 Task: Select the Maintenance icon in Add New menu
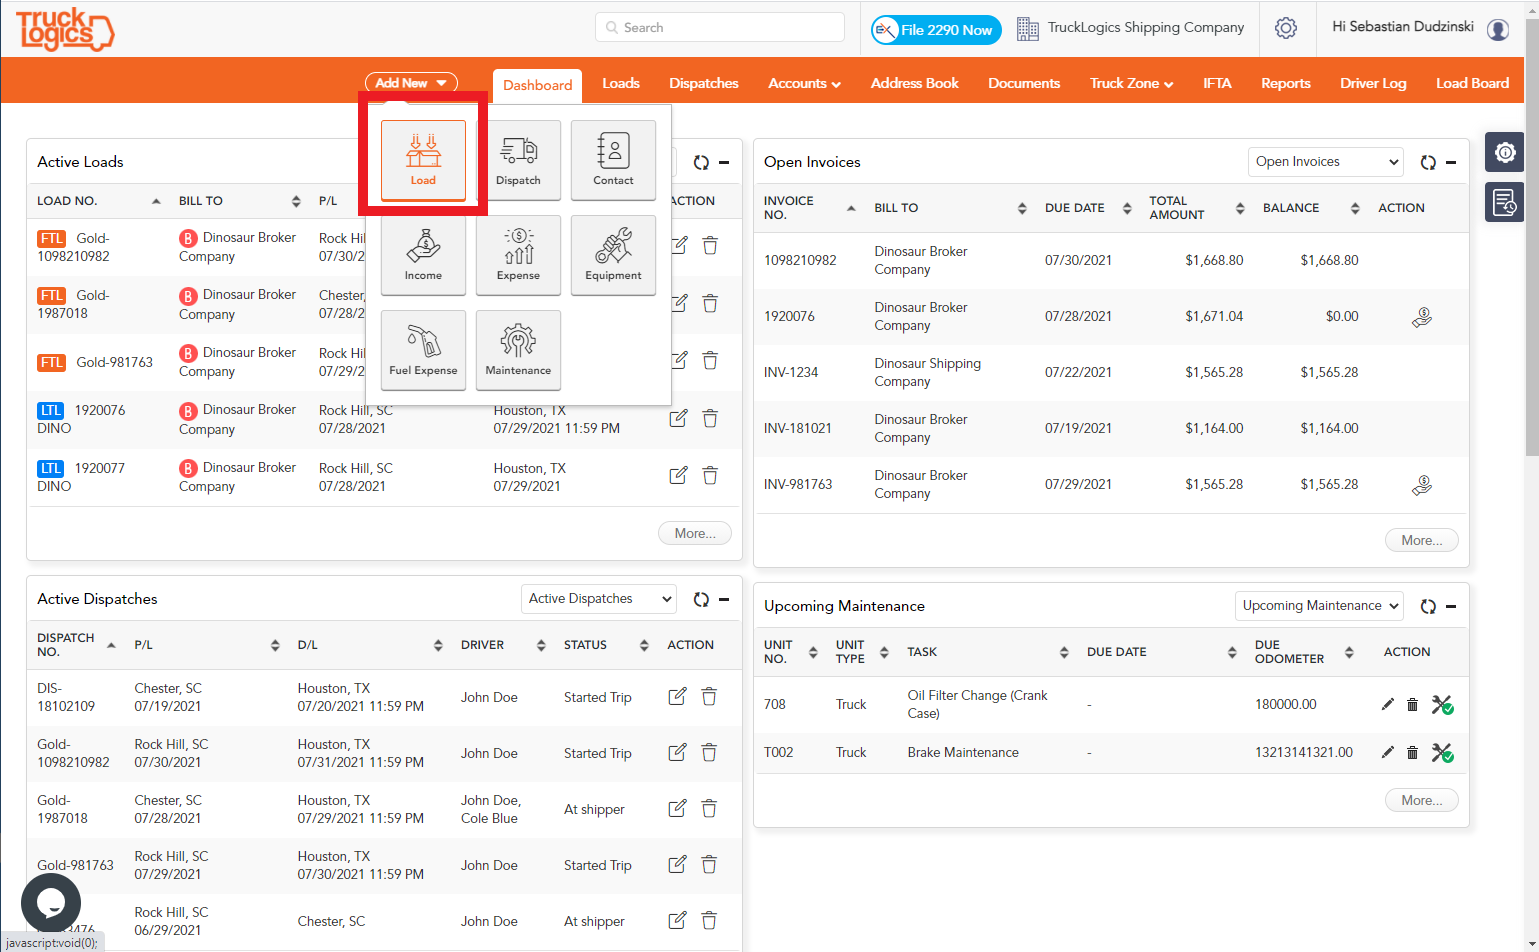coord(518,350)
